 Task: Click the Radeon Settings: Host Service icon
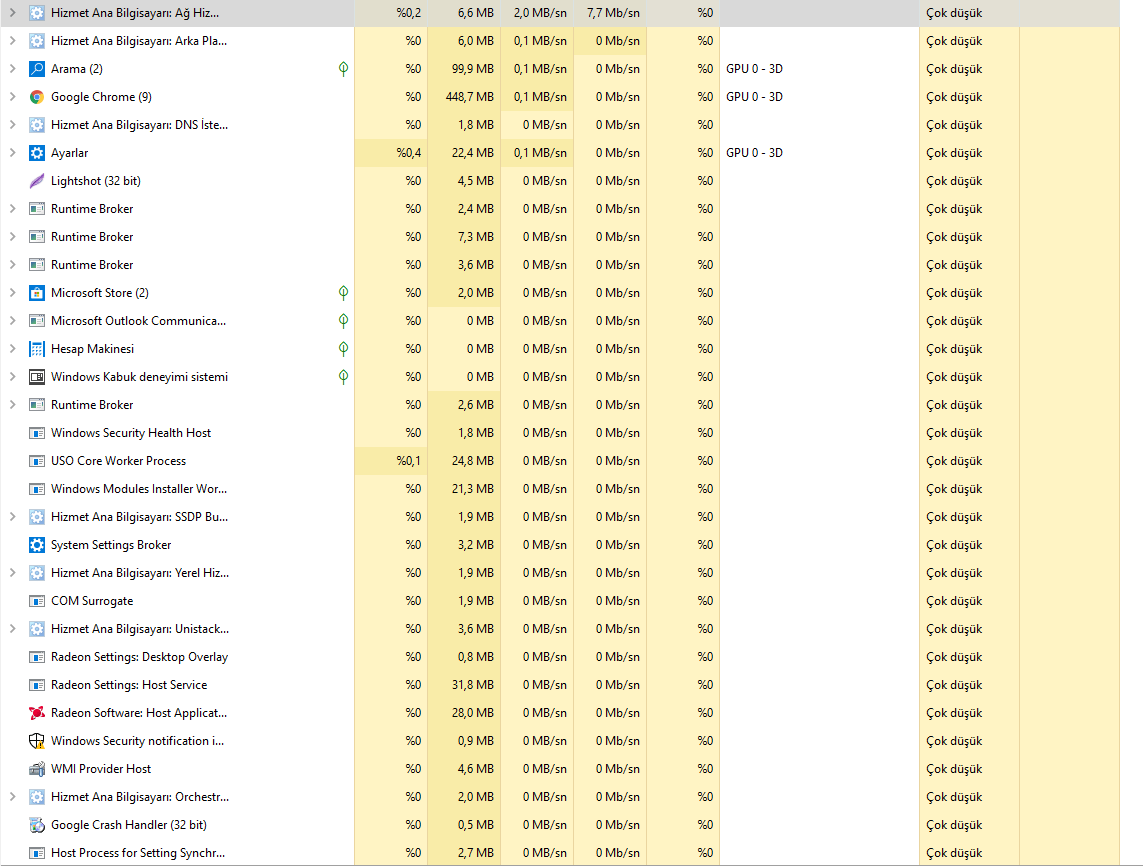36,685
